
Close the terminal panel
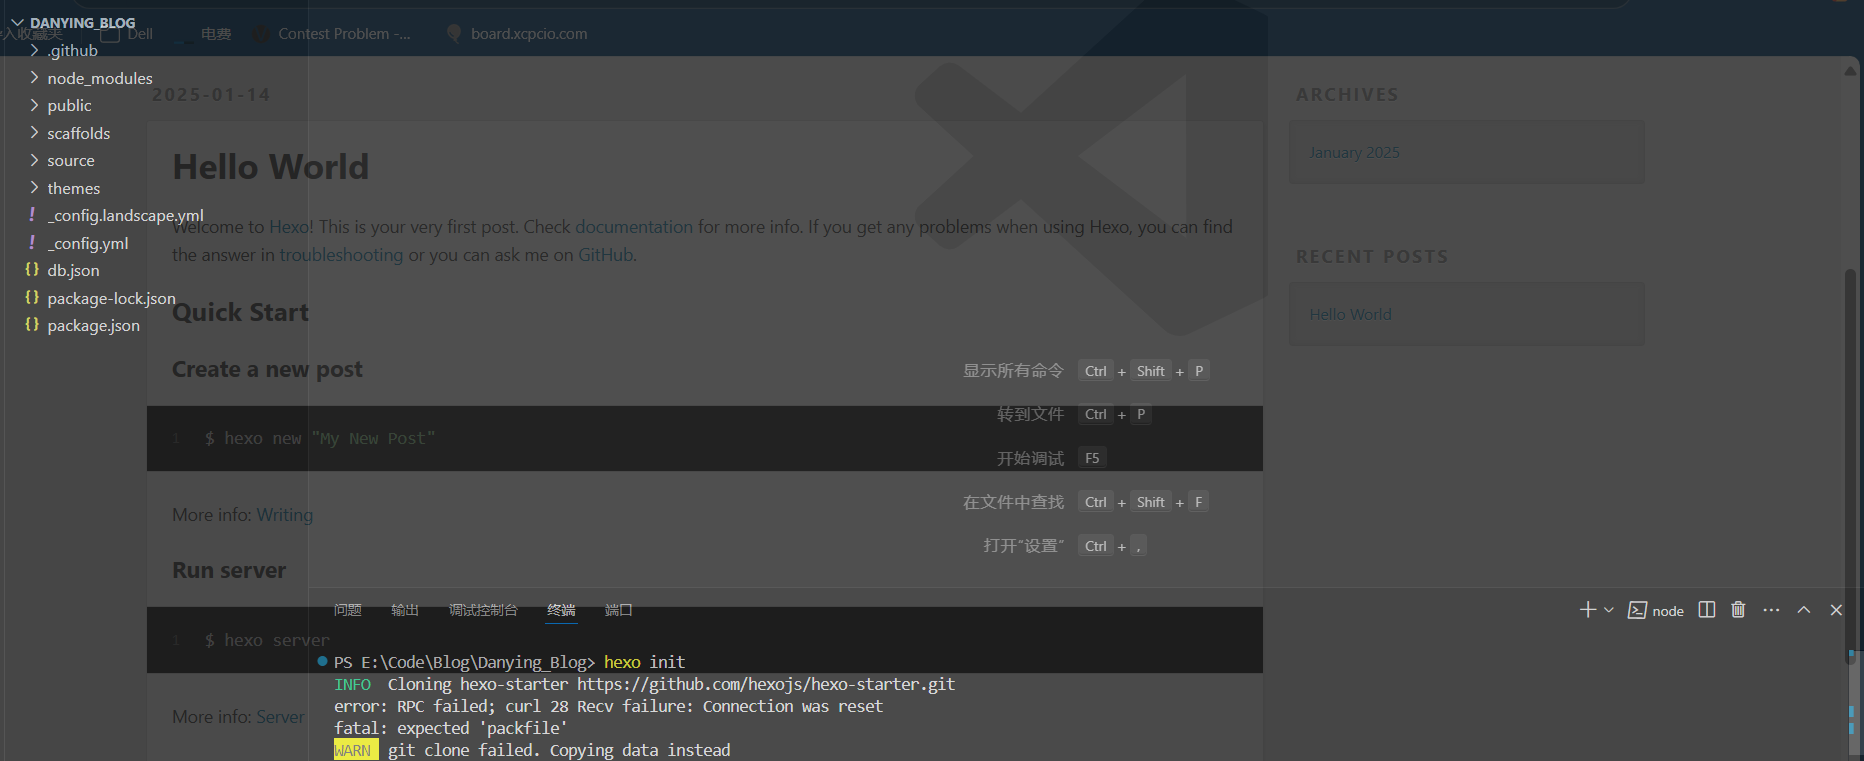(1836, 610)
